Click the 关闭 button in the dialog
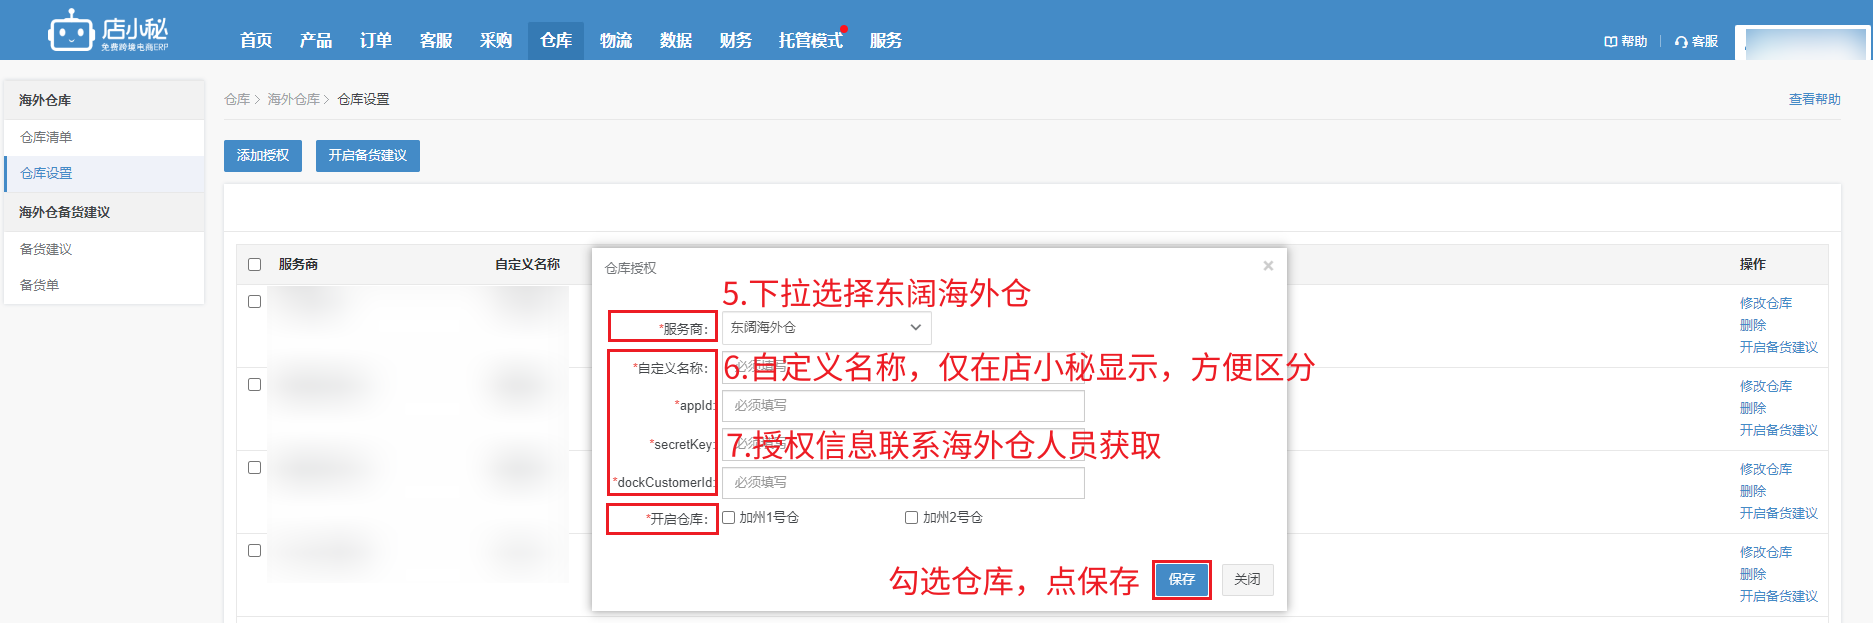This screenshot has width=1873, height=623. pos(1247,579)
